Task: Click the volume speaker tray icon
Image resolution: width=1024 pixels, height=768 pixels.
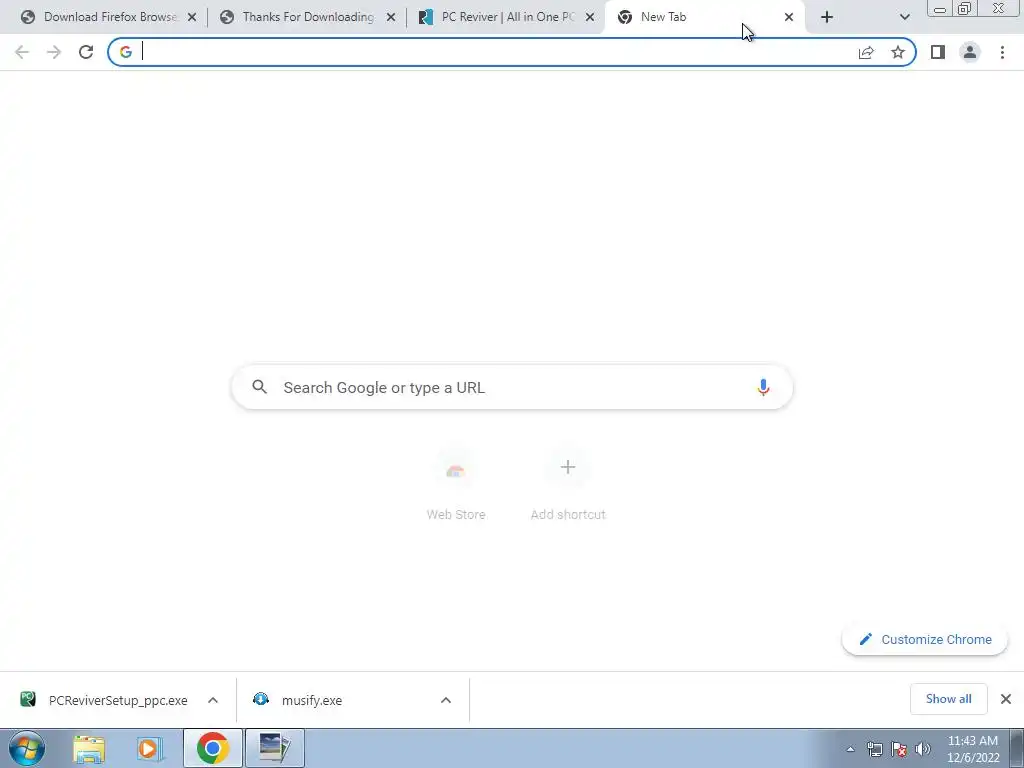Action: pos(923,749)
